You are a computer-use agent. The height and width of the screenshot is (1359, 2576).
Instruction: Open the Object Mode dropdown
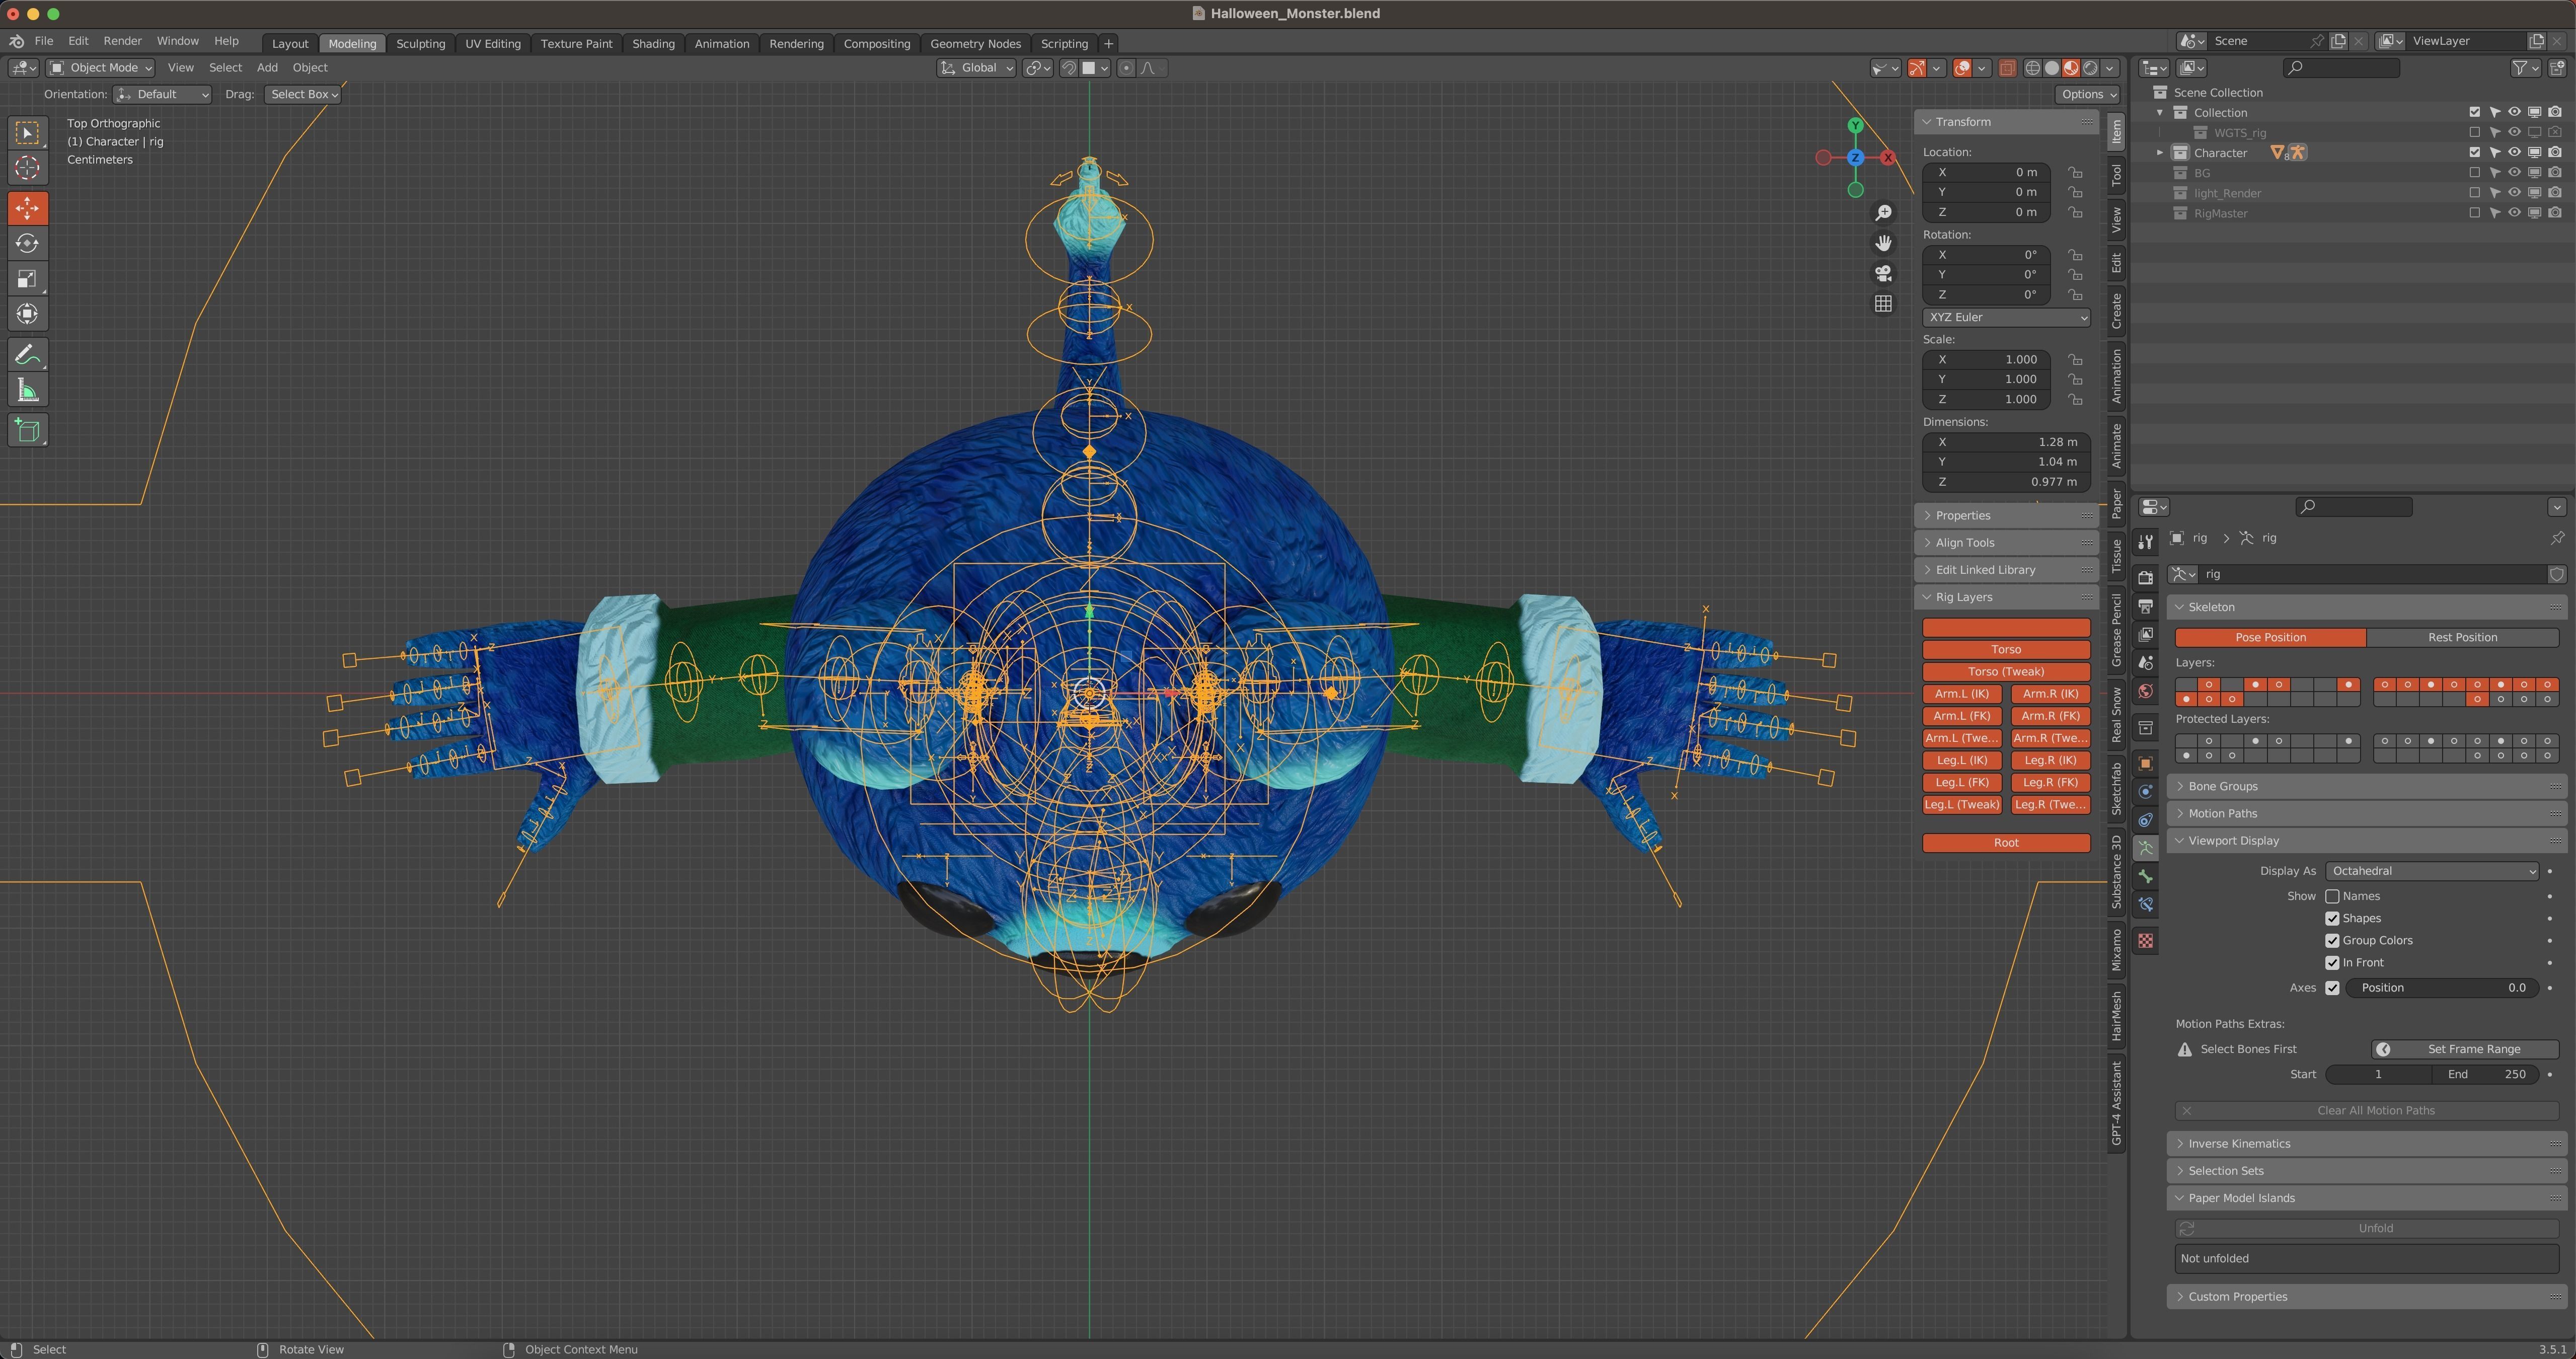(100, 68)
